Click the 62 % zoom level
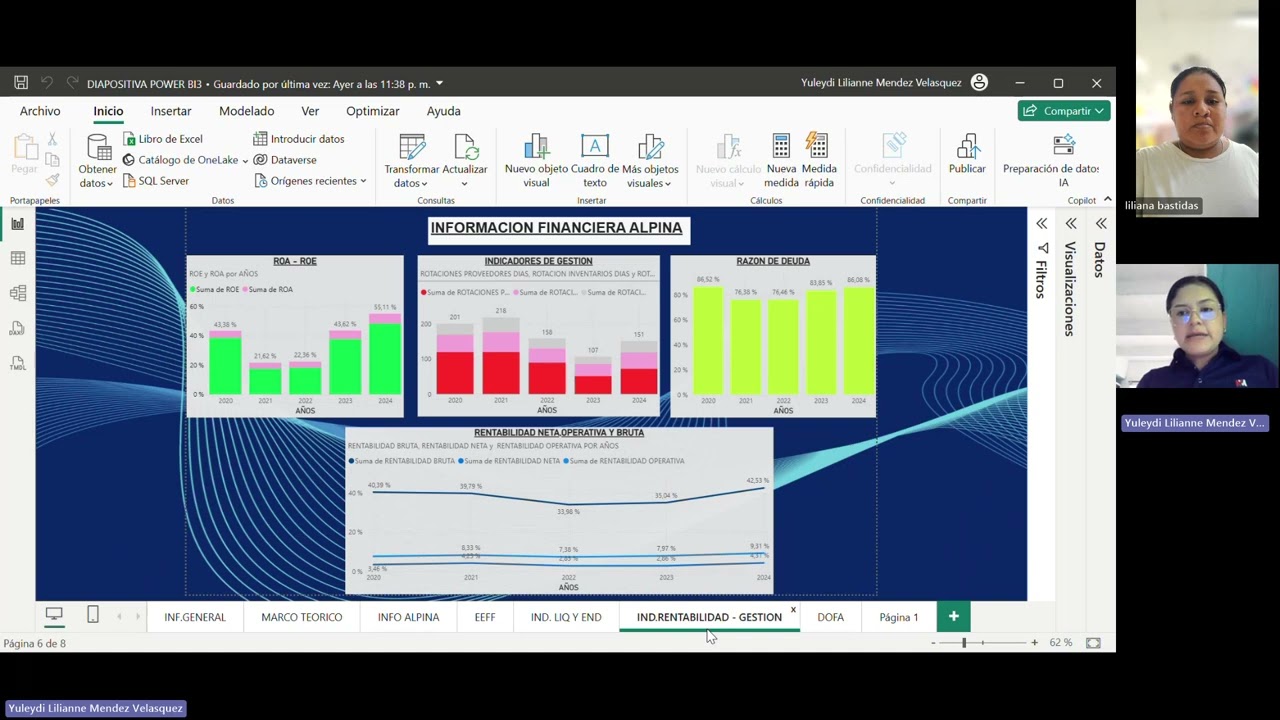The image size is (1280, 720). point(1061,643)
